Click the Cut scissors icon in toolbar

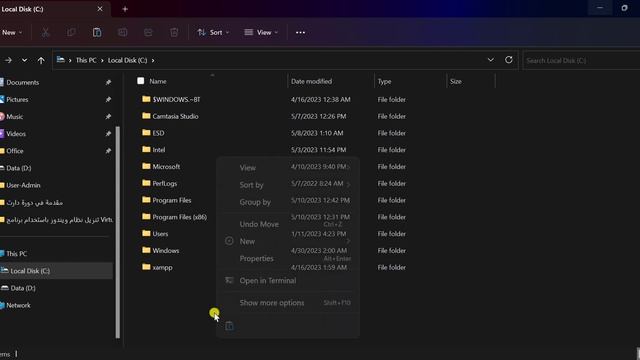click(x=45, y=33)
